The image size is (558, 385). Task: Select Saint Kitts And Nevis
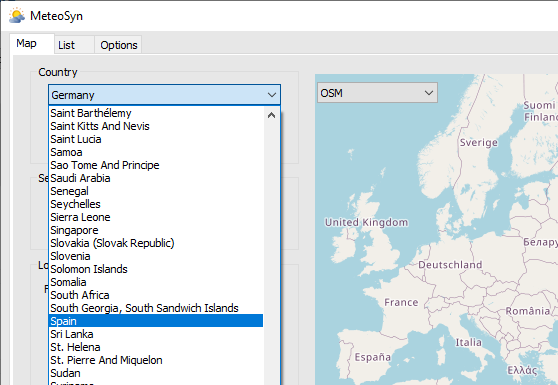[156, 126]
